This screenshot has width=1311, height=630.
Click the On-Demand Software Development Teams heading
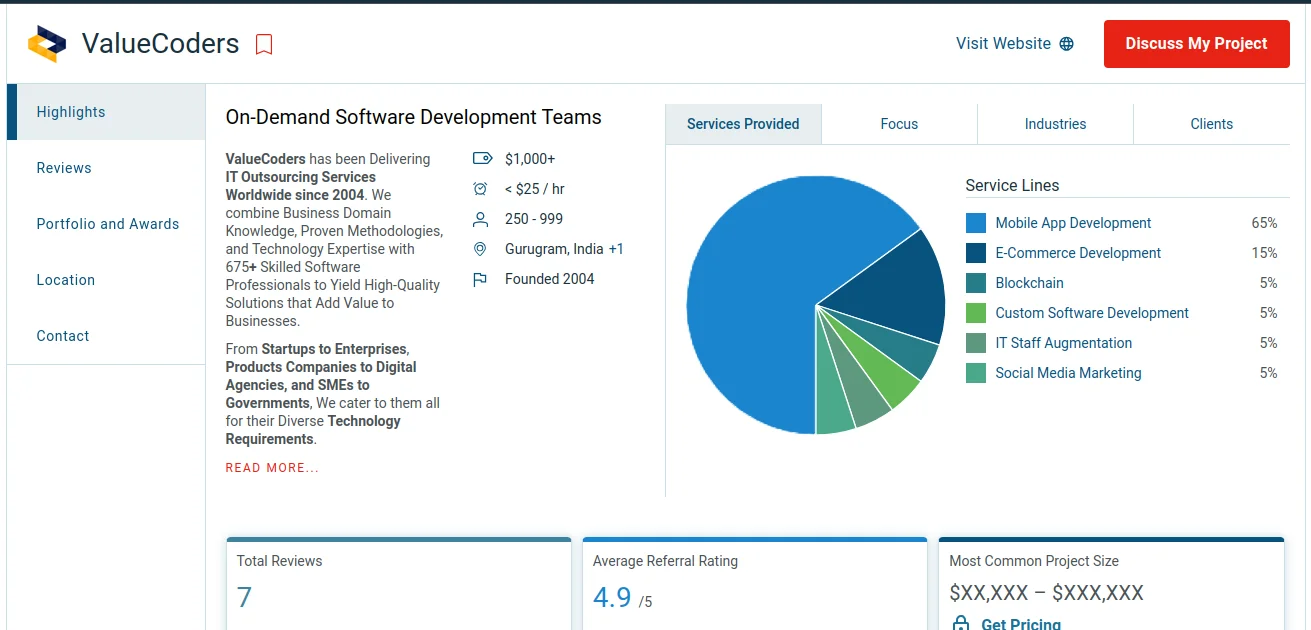click(x=414, y=117)
